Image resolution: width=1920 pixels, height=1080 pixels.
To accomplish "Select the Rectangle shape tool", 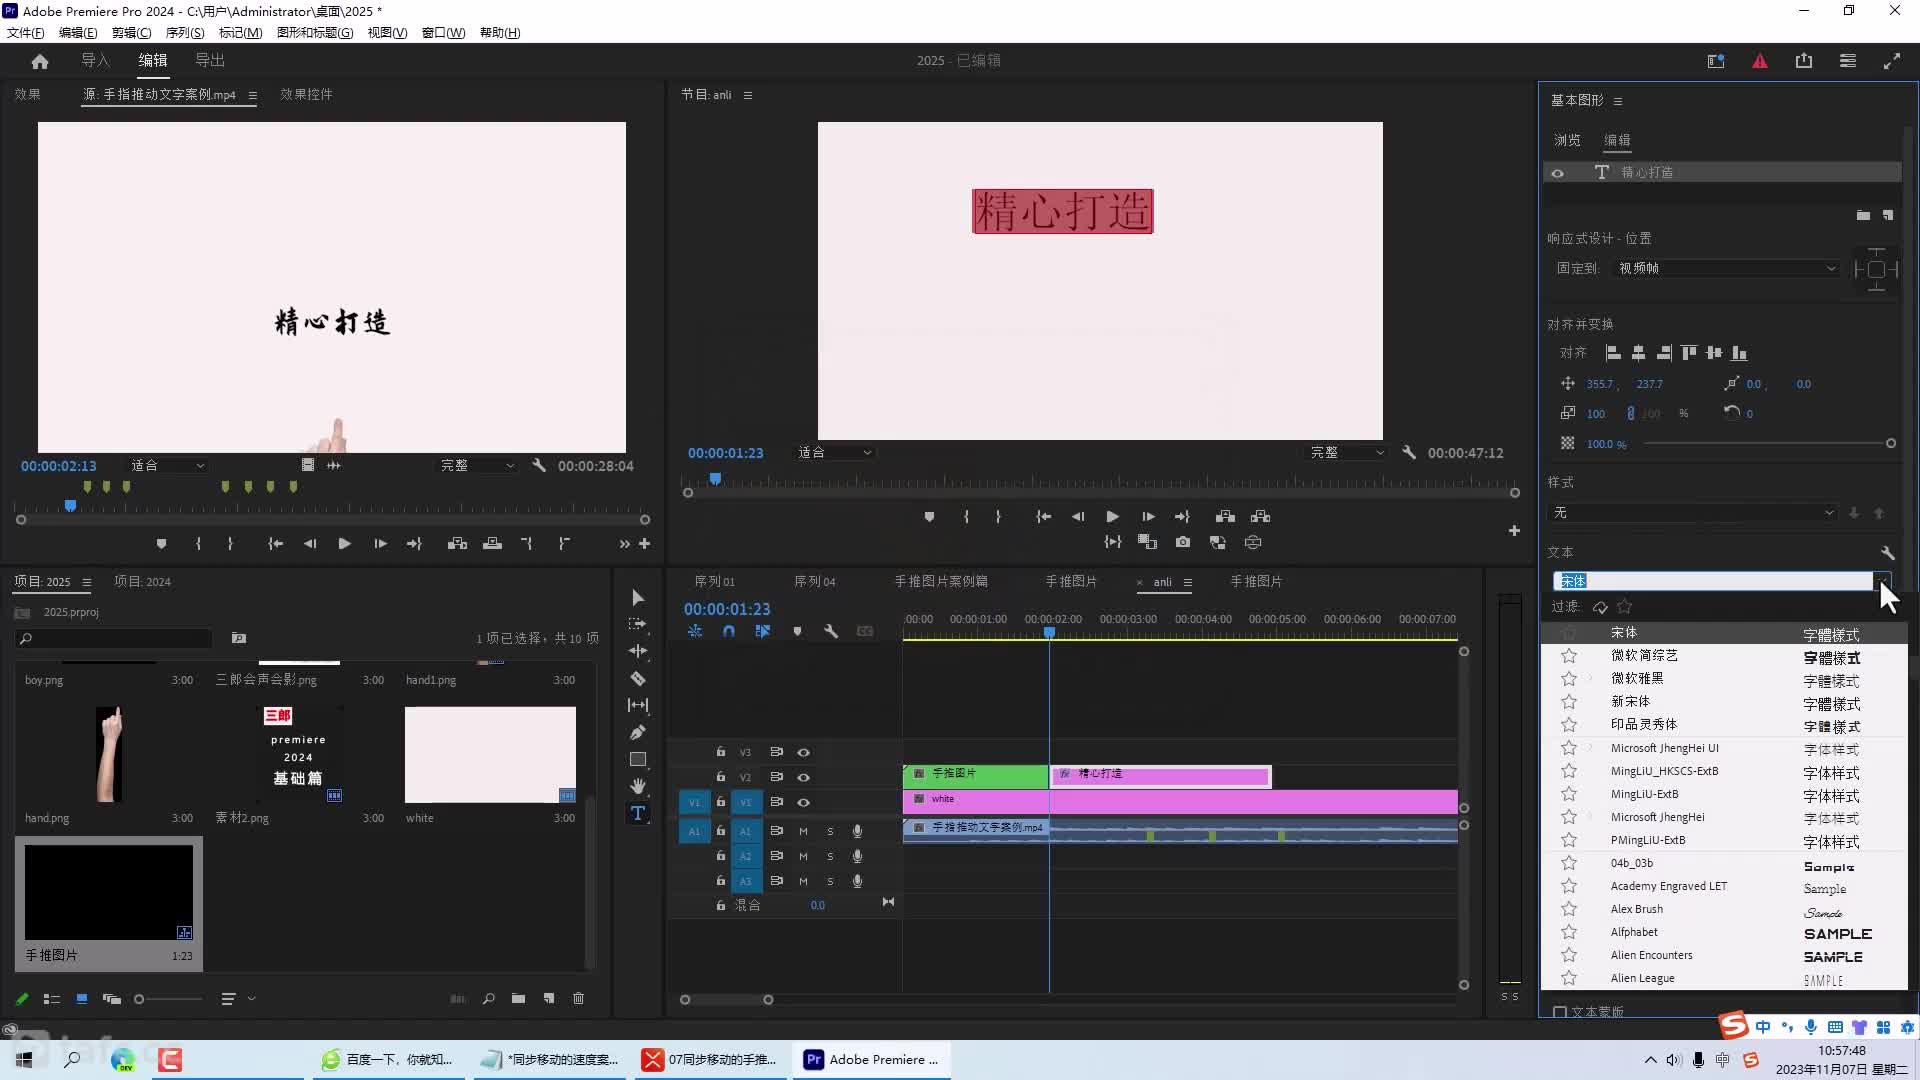I will pyautogui.click(x=638, y=759).
